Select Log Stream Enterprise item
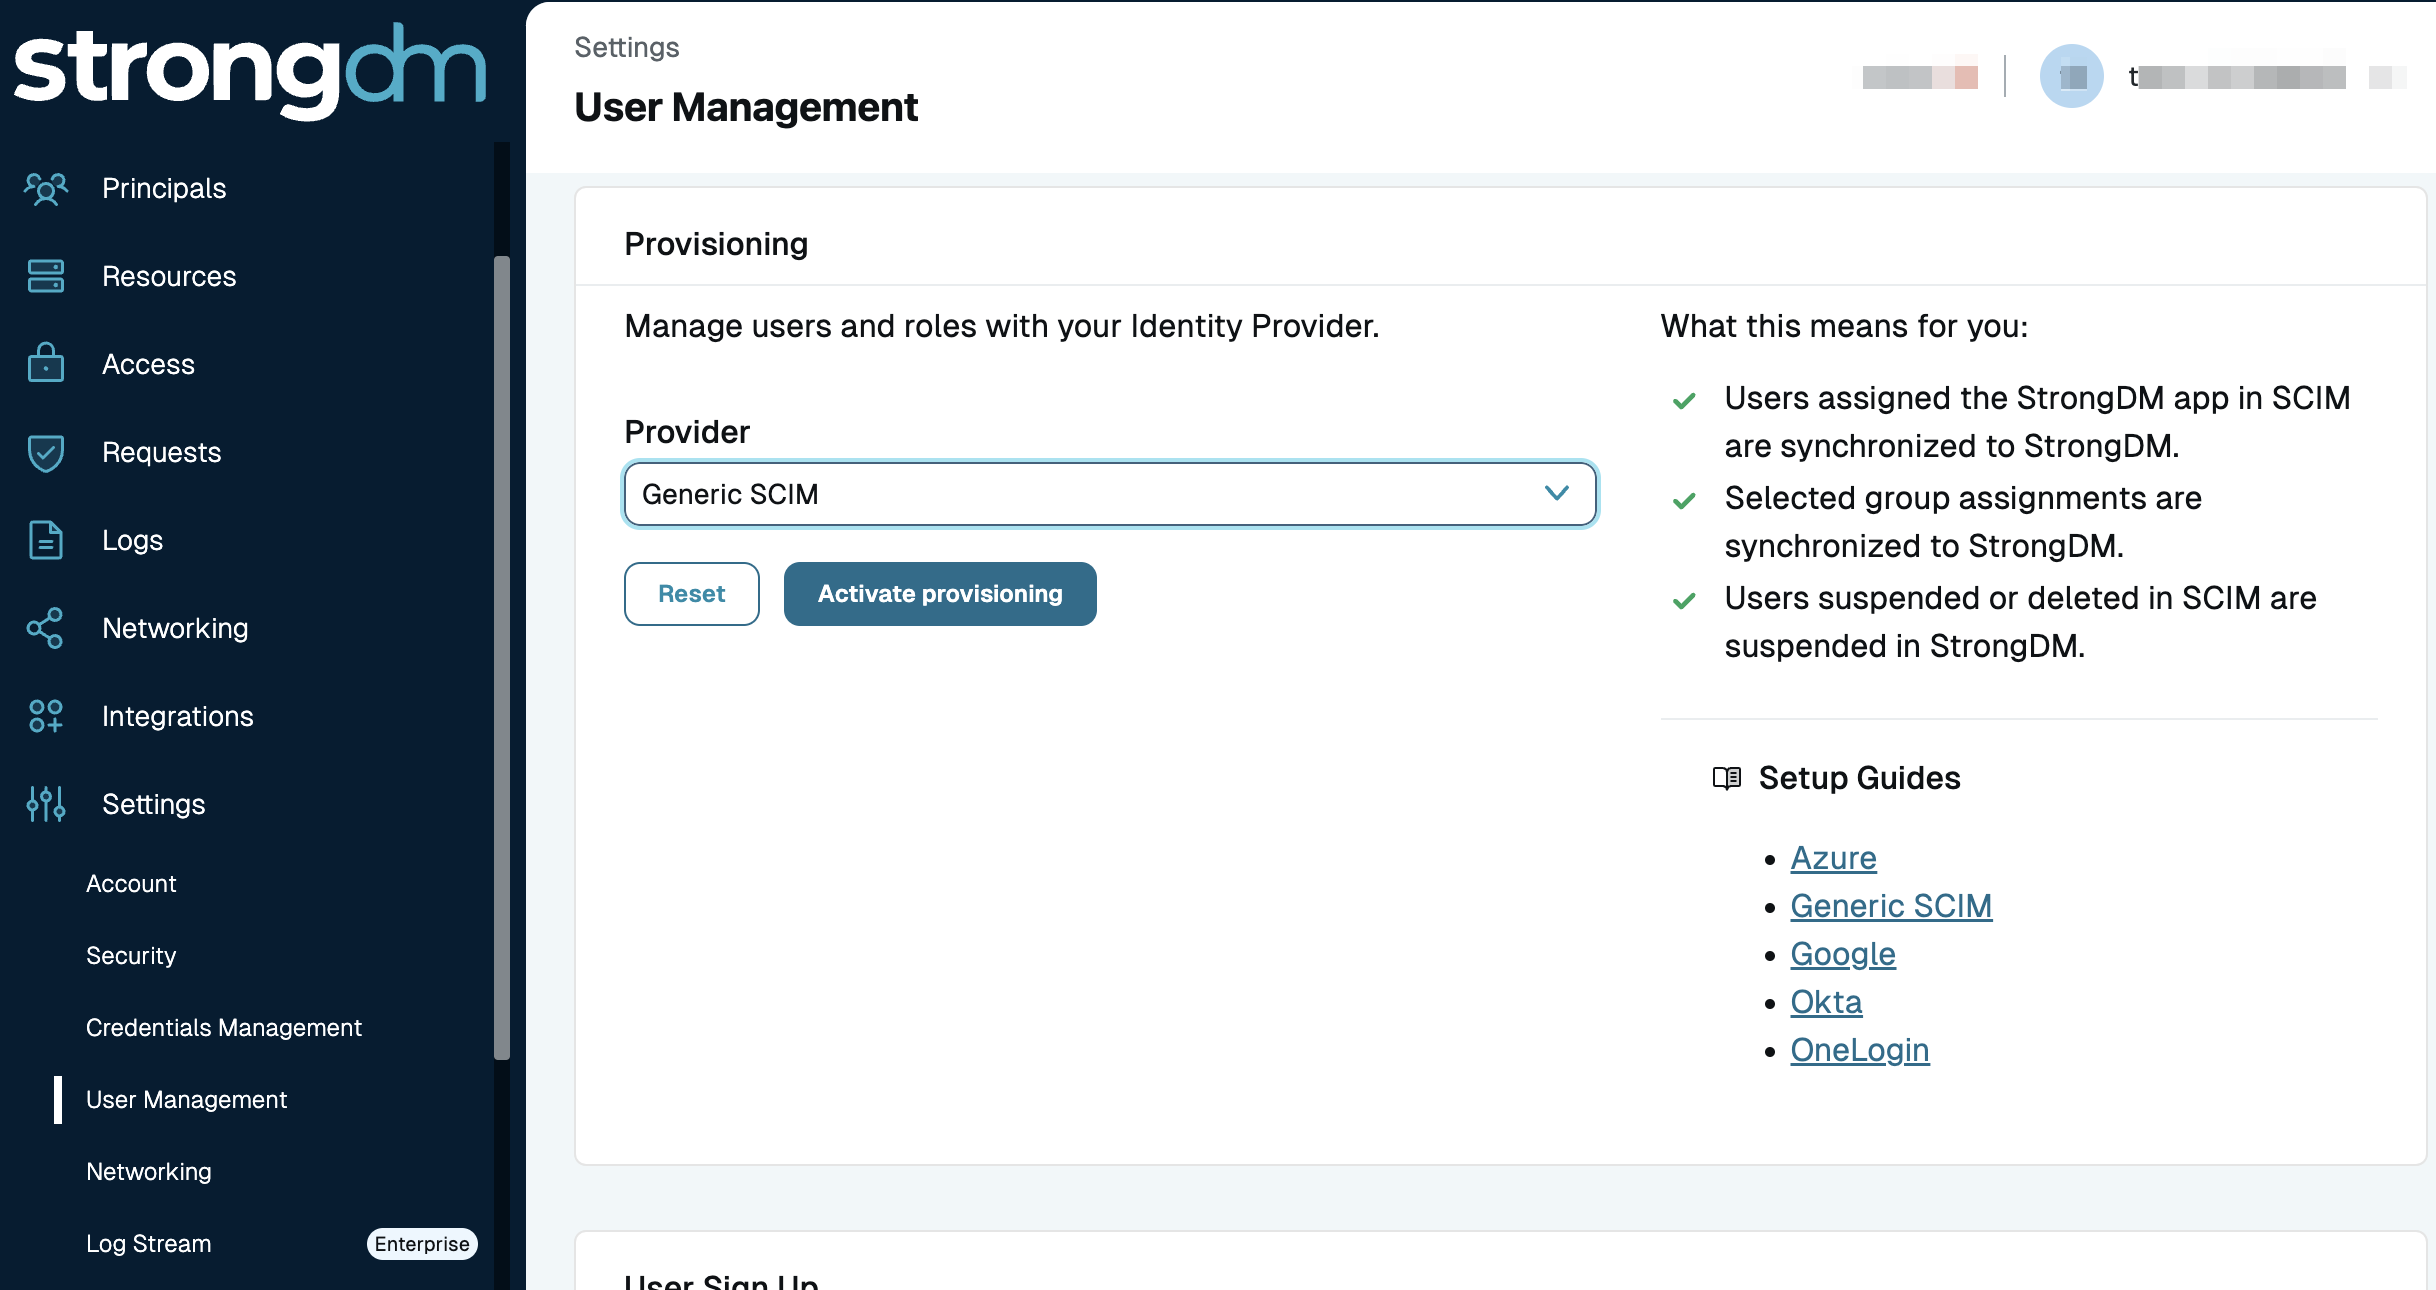This screenshot has height=1290, width=2436. click(x=149, y=1244)
